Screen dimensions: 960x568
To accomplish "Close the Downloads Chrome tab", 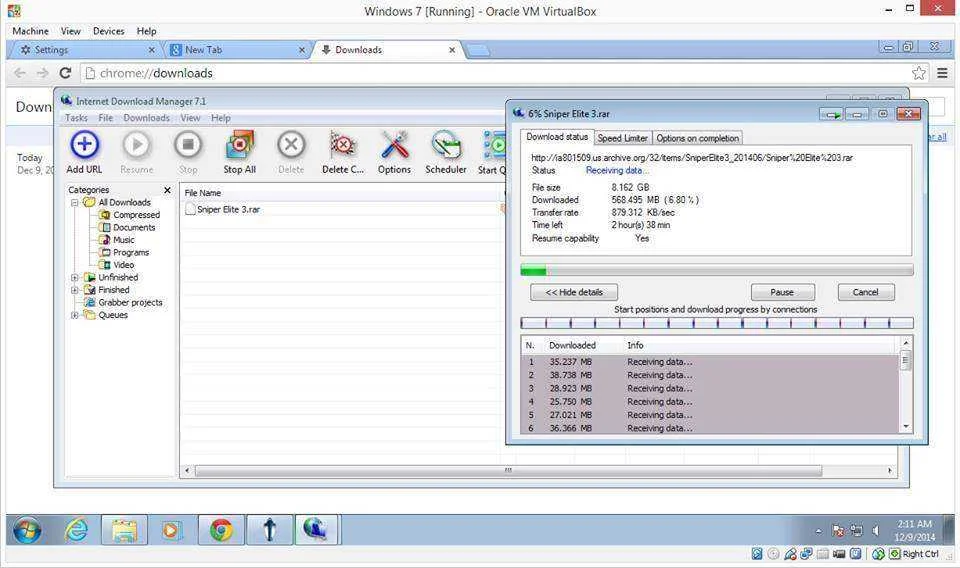I will 452,50.
